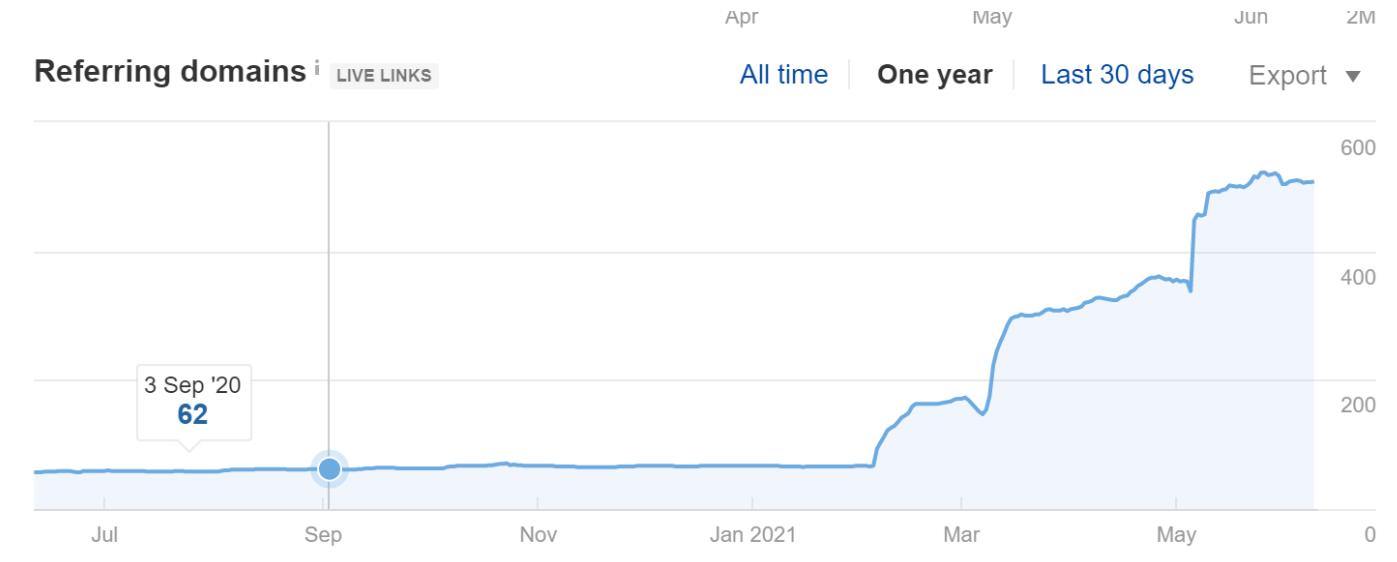This screenshot has height=562, width=1397.
Task: Click the Nov label on the x-axis
Action: click(x=538, y=536)
